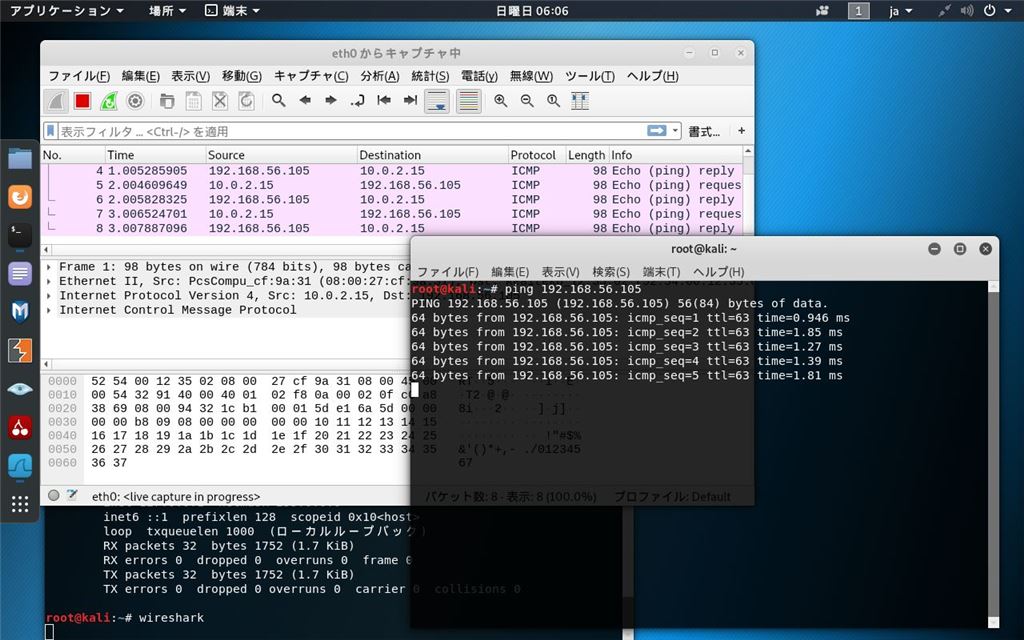1024x640 pixels.
Task: Select packet number 8 echo reply row
Action: [x=392, y=228]
